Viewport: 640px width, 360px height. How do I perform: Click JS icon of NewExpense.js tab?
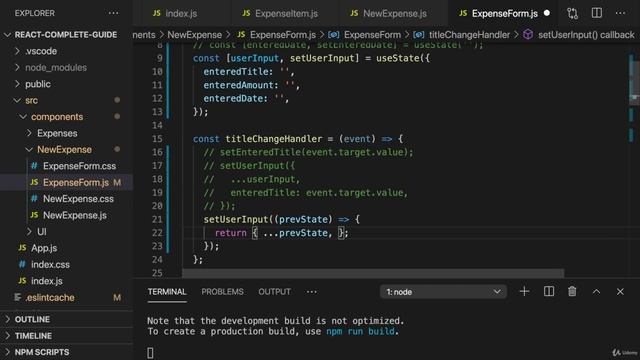[354, 13]
